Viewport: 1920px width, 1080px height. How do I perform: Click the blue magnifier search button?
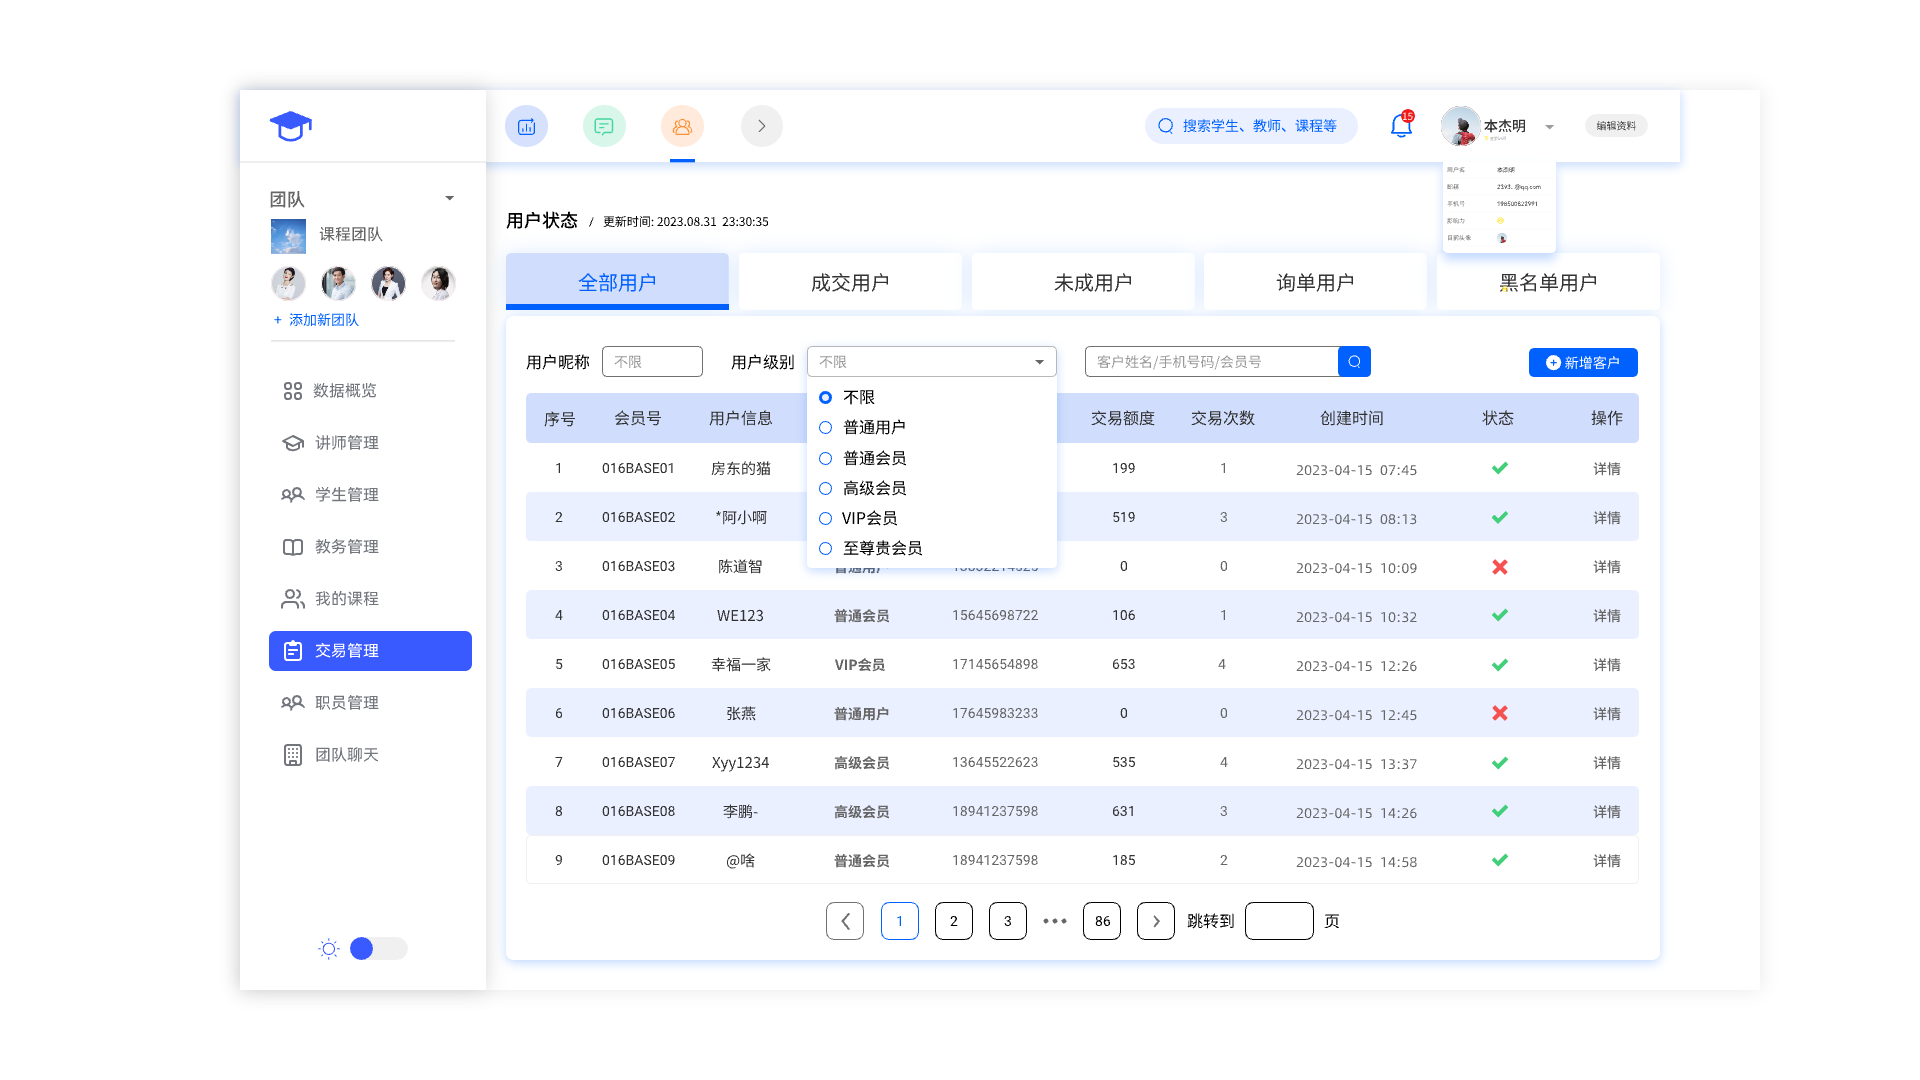(x=1354, y=361)
